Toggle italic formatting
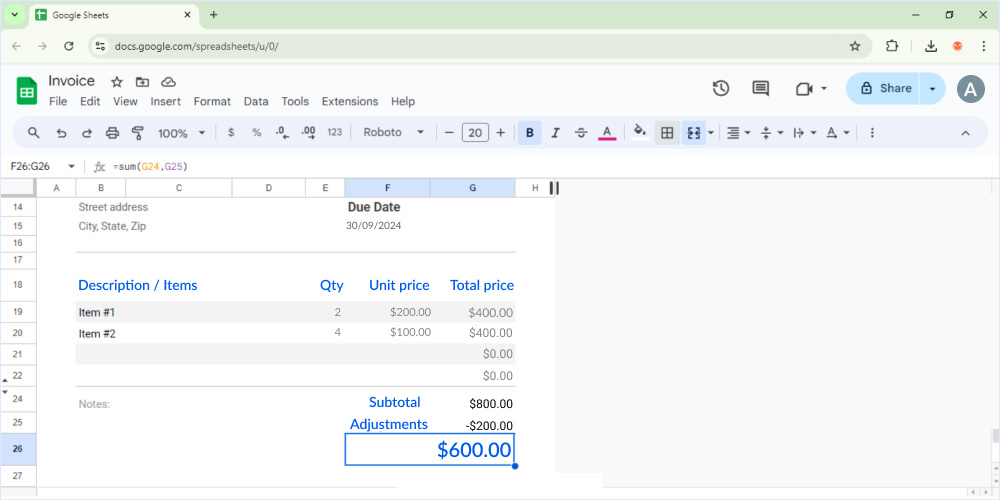This screenshot has width=1000, height=500. (555, 133)
